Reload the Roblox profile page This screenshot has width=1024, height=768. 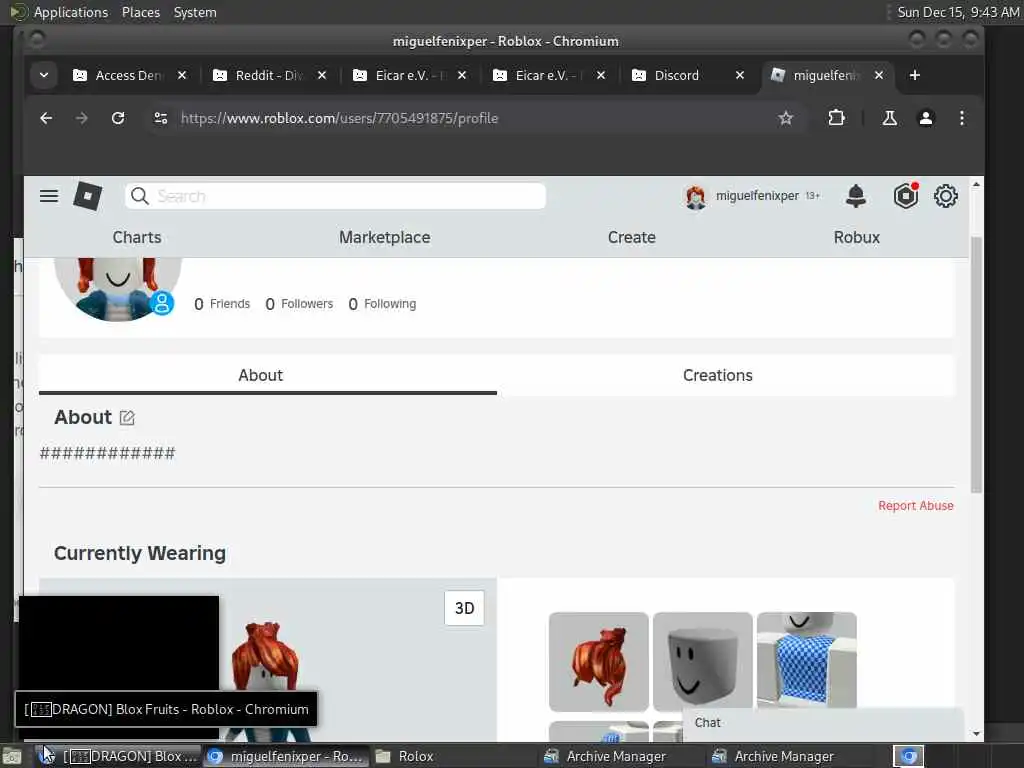click(118, 118)
